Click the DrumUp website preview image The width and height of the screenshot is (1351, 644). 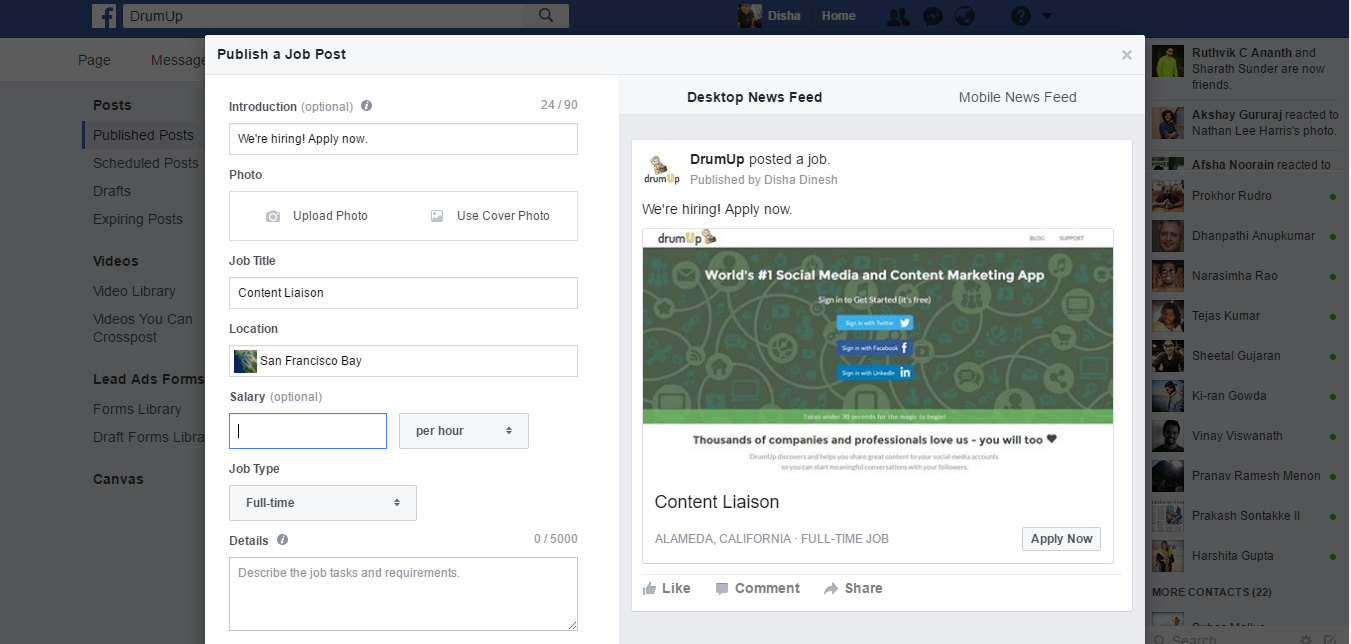coord(878,354)
